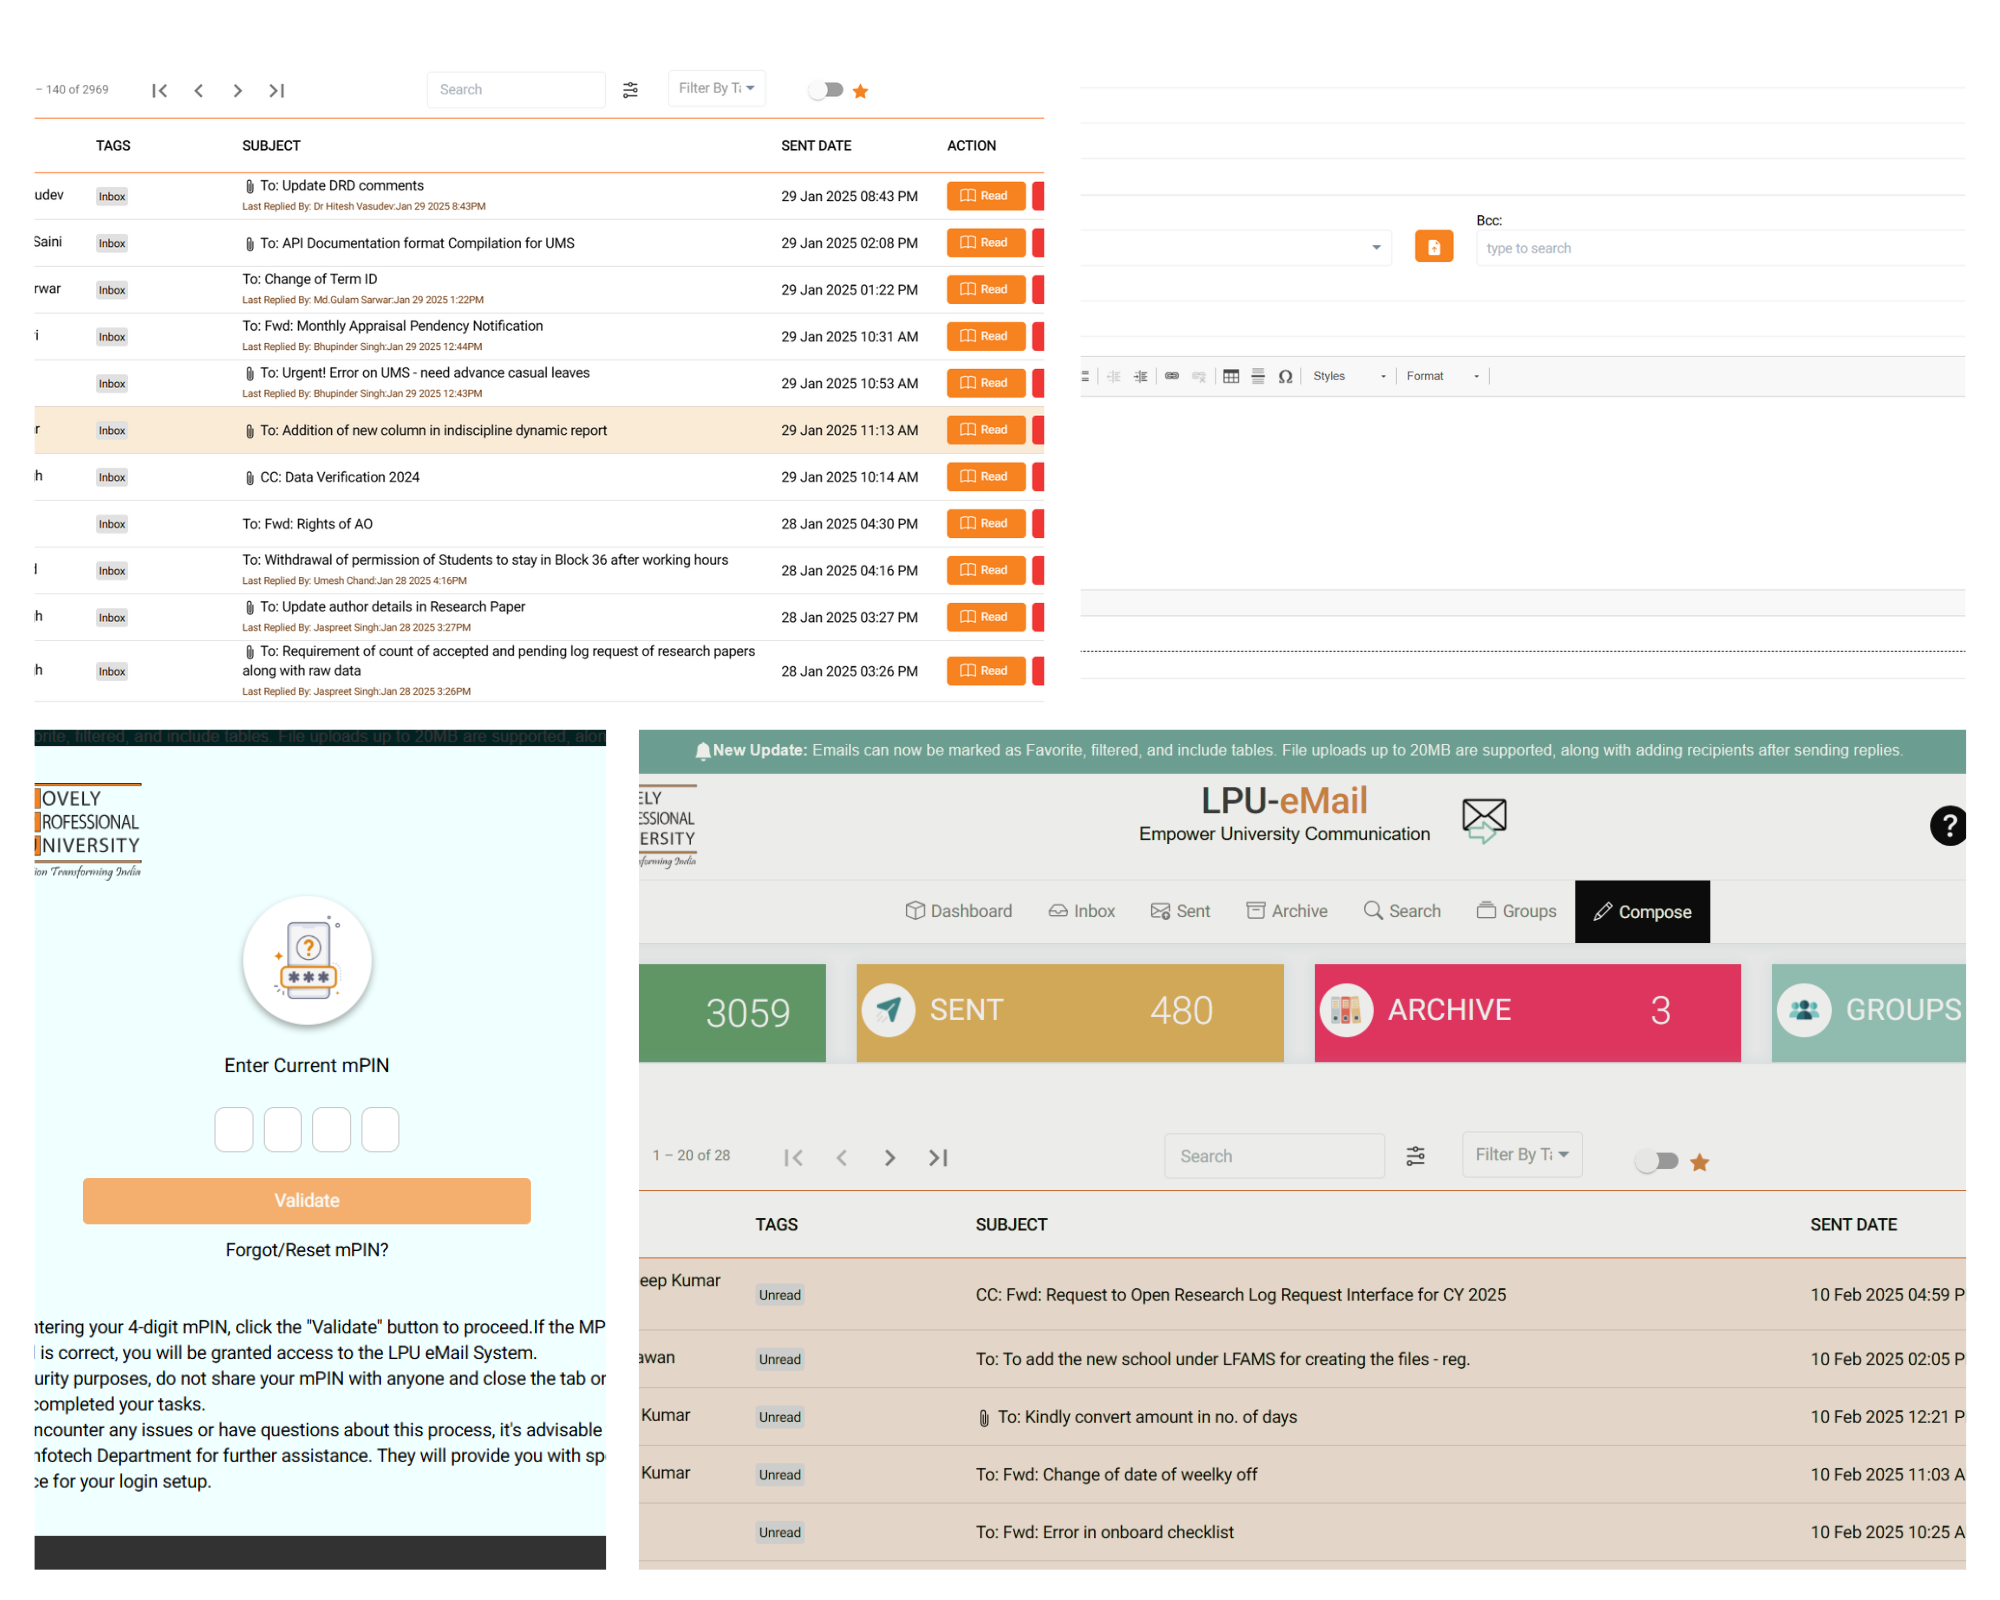Click attachment icon on Update DRD comments row
The height and width of the screenshot is (1600, 2000).
coord(249,186)
